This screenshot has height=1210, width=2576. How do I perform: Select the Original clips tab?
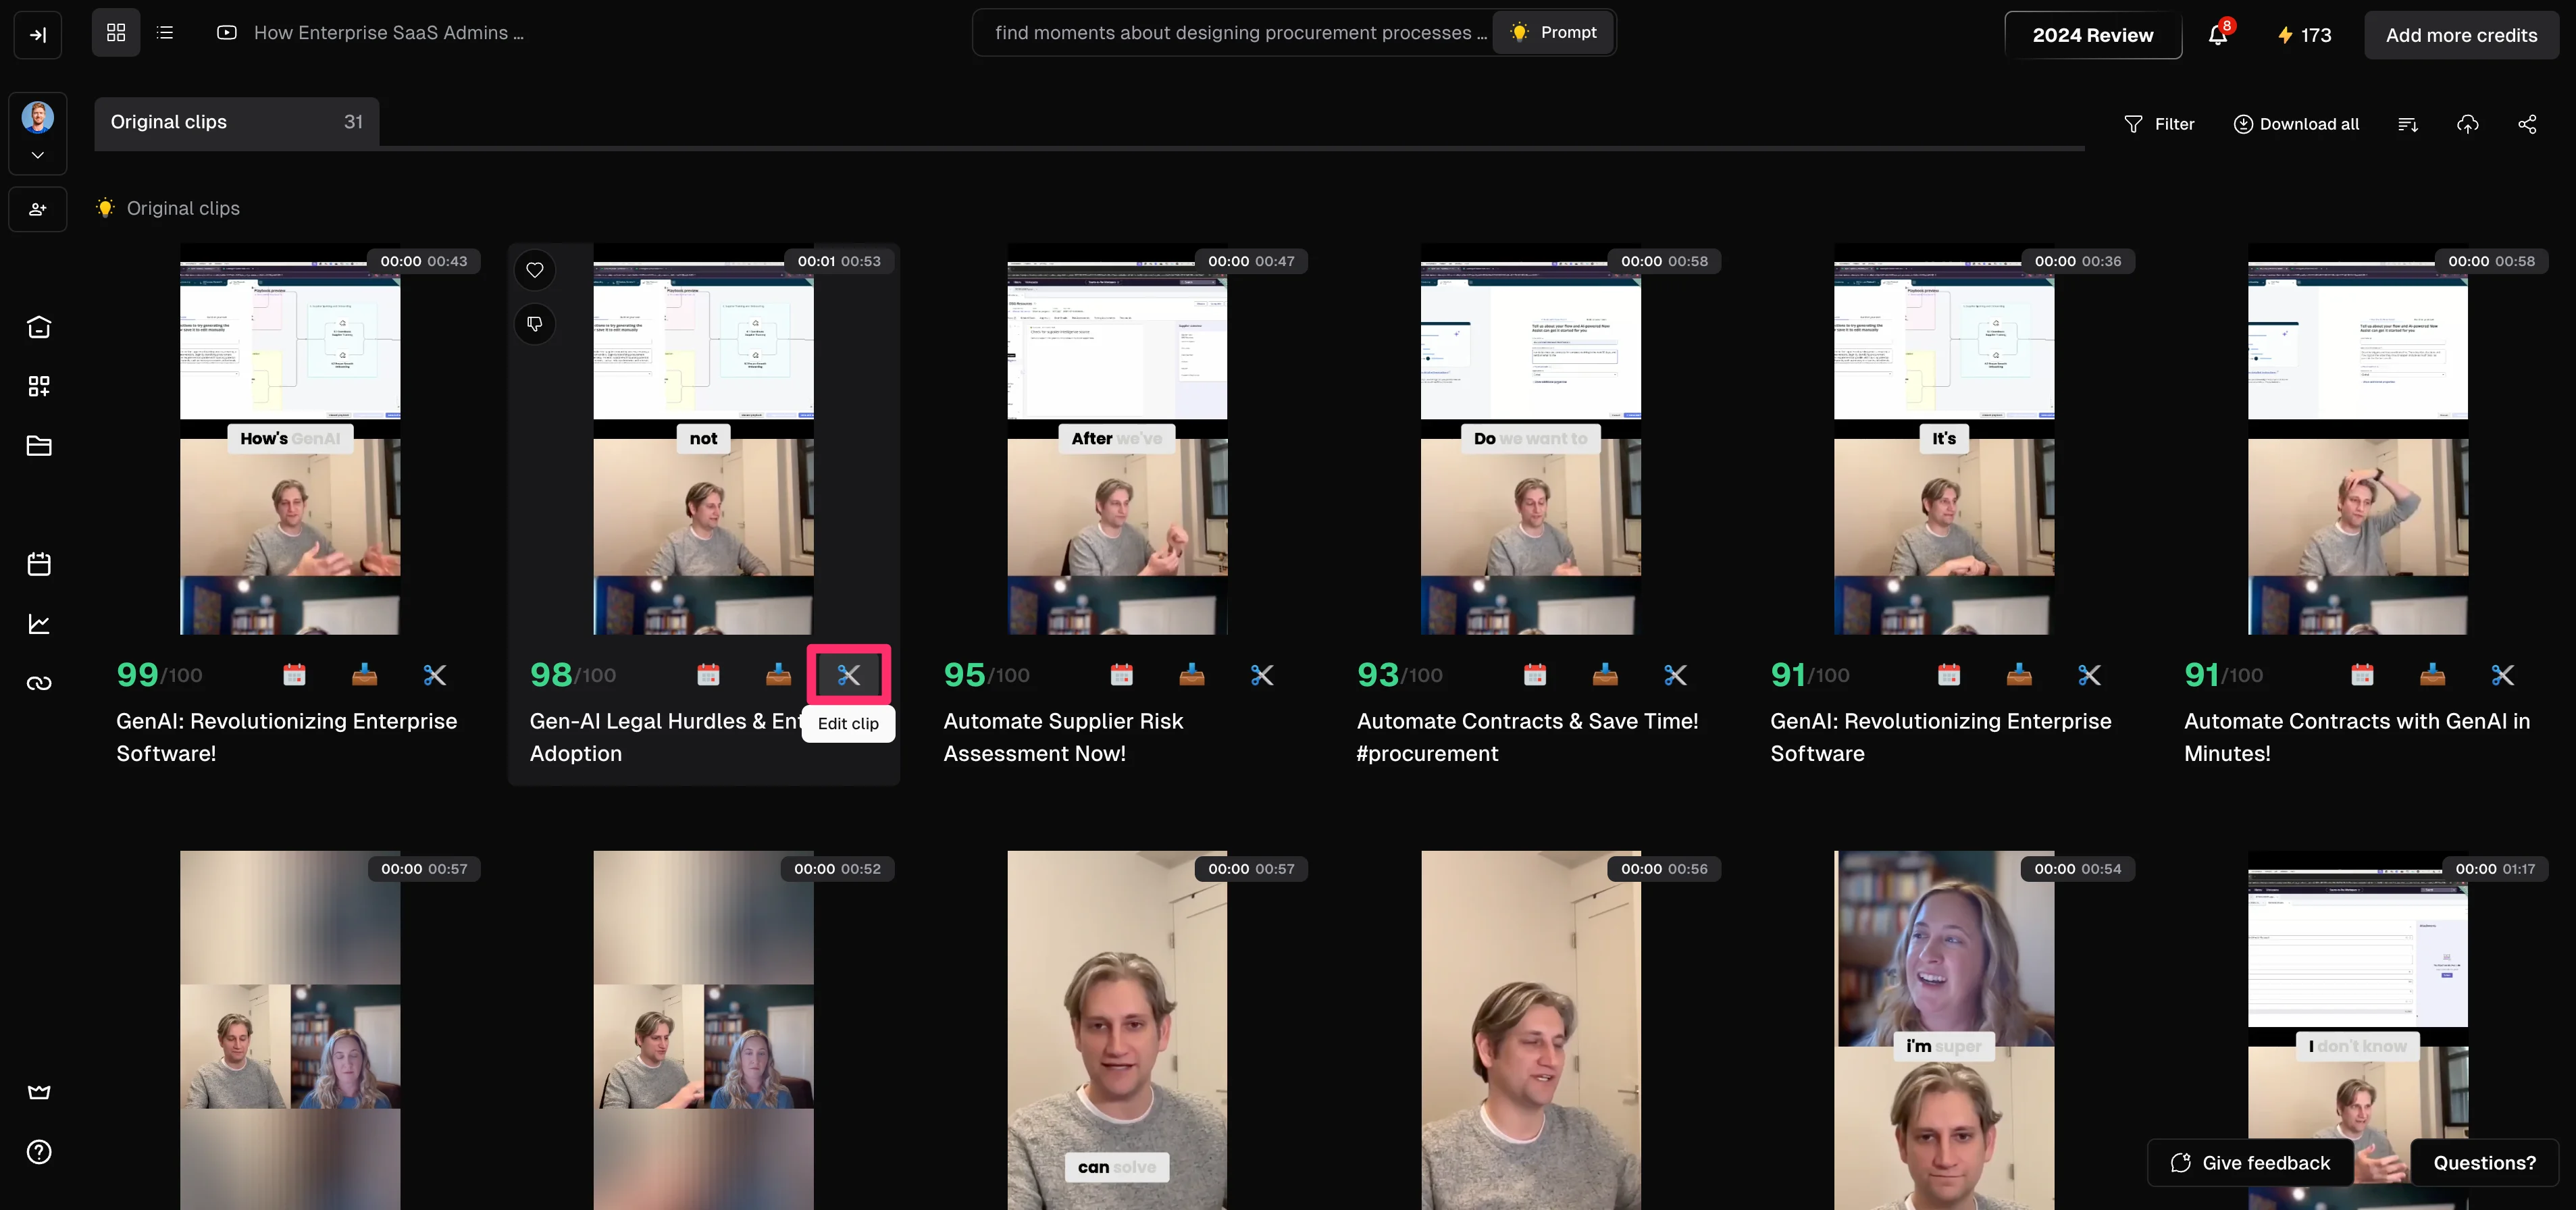click(x=236, y=122)
